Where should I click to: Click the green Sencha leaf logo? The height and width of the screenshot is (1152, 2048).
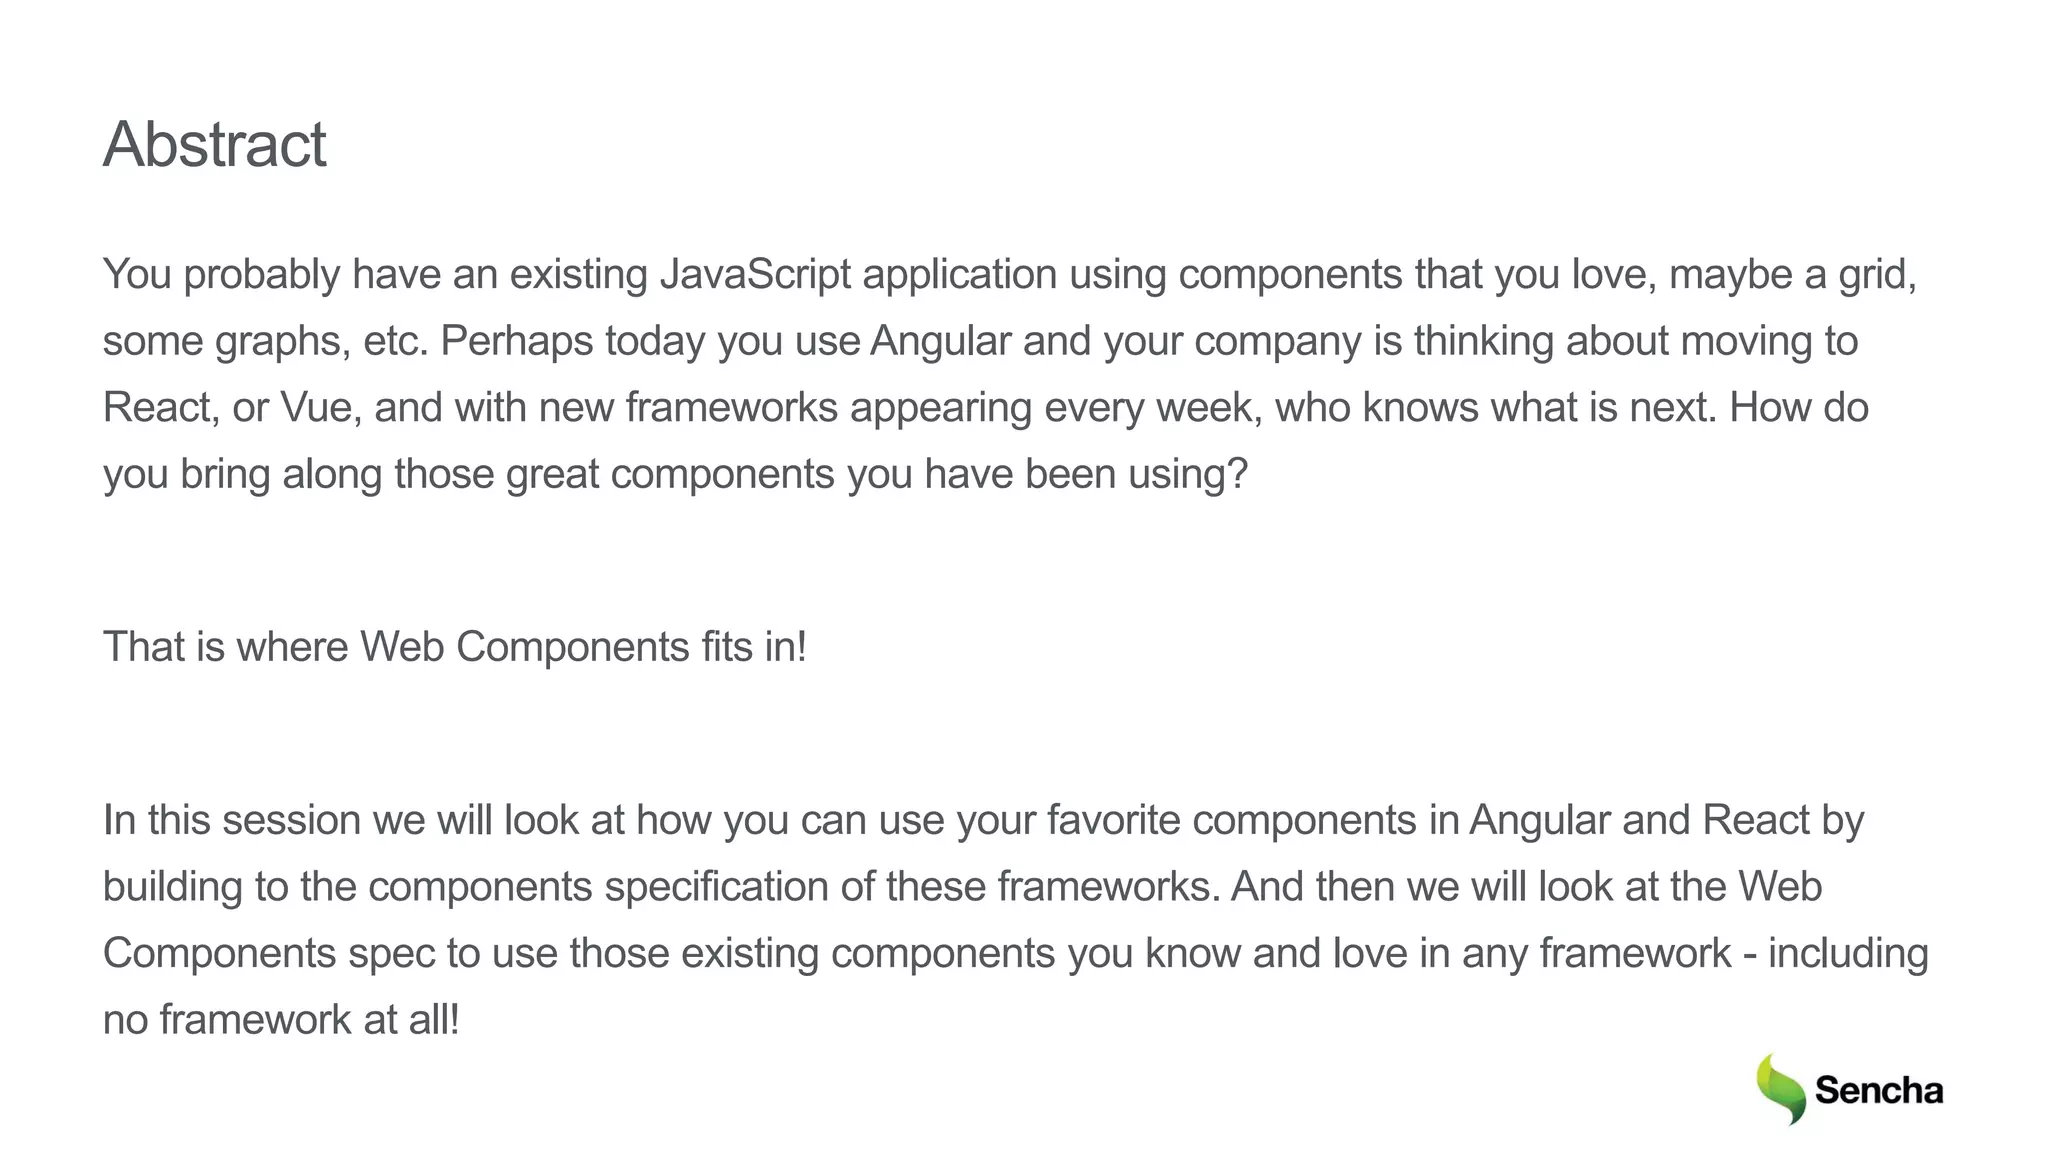1780,1089
